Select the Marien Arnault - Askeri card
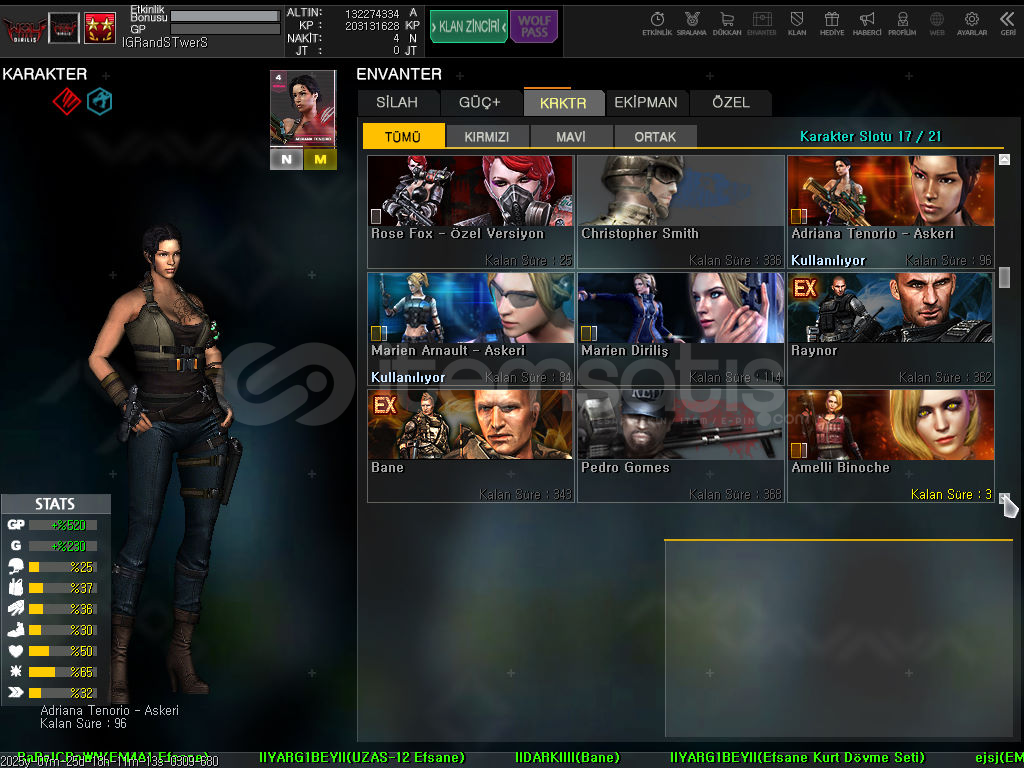The width and height of the screenshot is (1024, 768). coord(471,329)
